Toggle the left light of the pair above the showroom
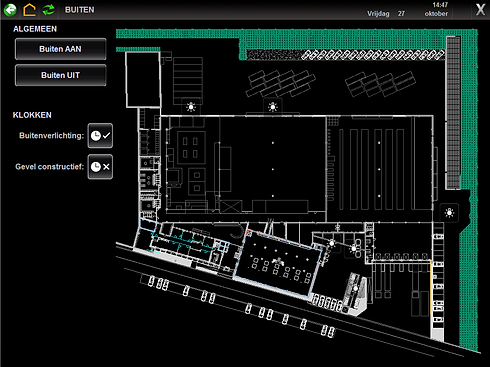490x367 pixels. click(332, 243)
